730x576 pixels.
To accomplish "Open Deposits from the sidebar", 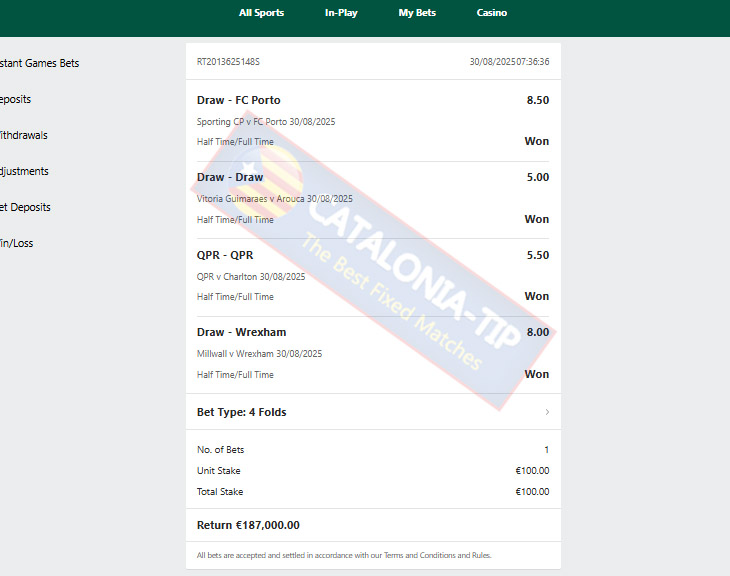I will [x=15, y=99].
